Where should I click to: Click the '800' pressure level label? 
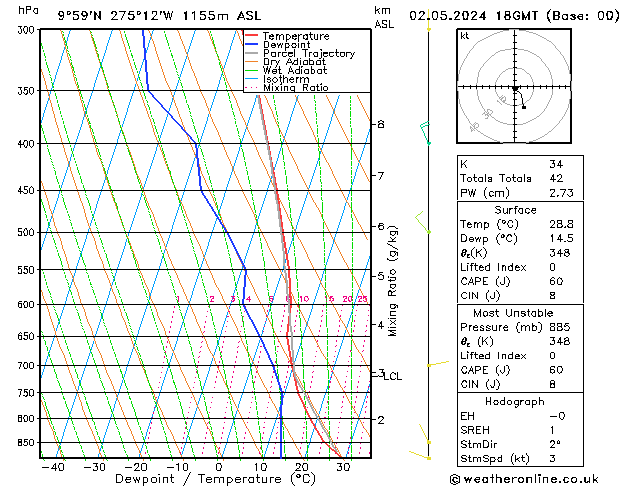28,419
